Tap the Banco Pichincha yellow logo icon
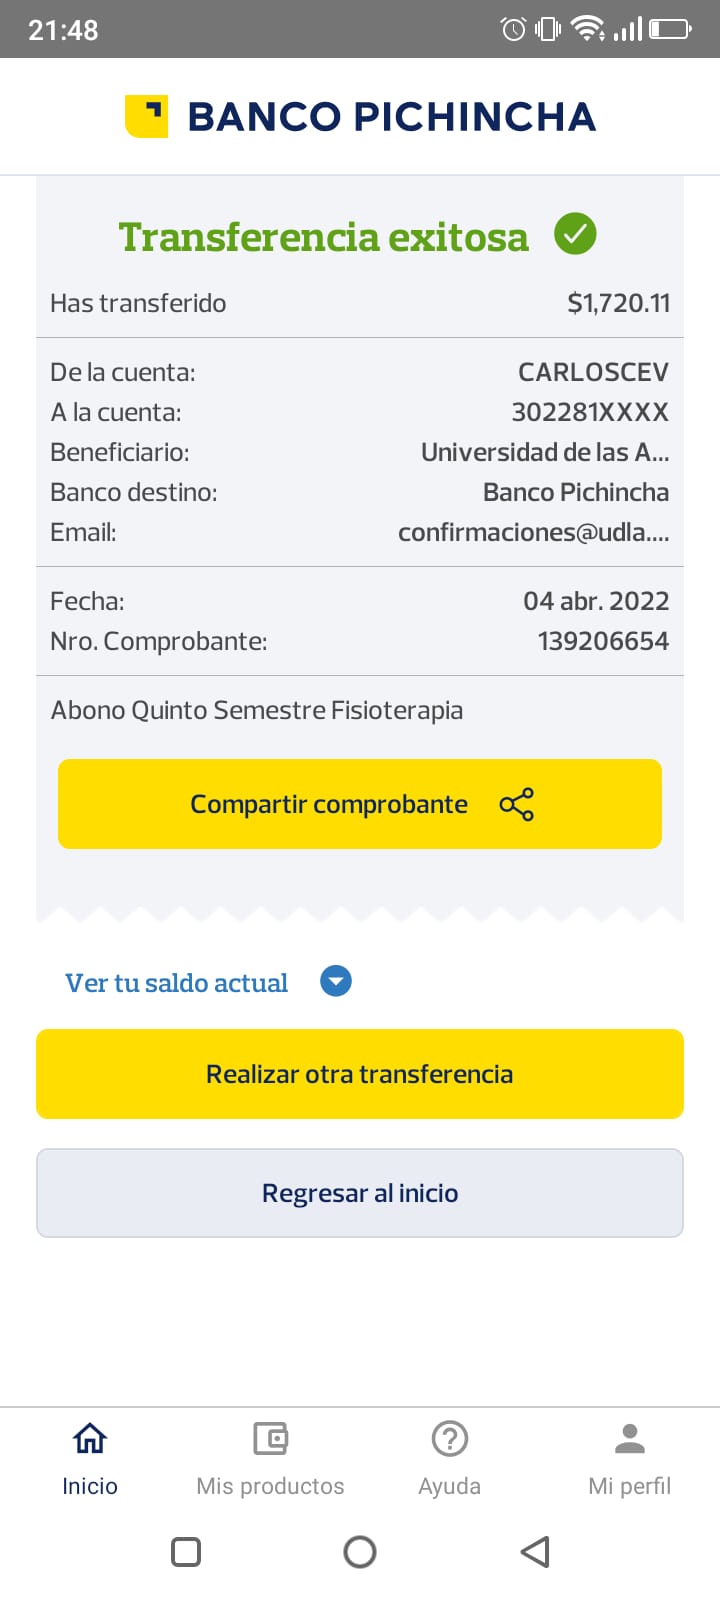This screenshot has width=720, height=1600. pyautogui.click(x=146, y=116)
